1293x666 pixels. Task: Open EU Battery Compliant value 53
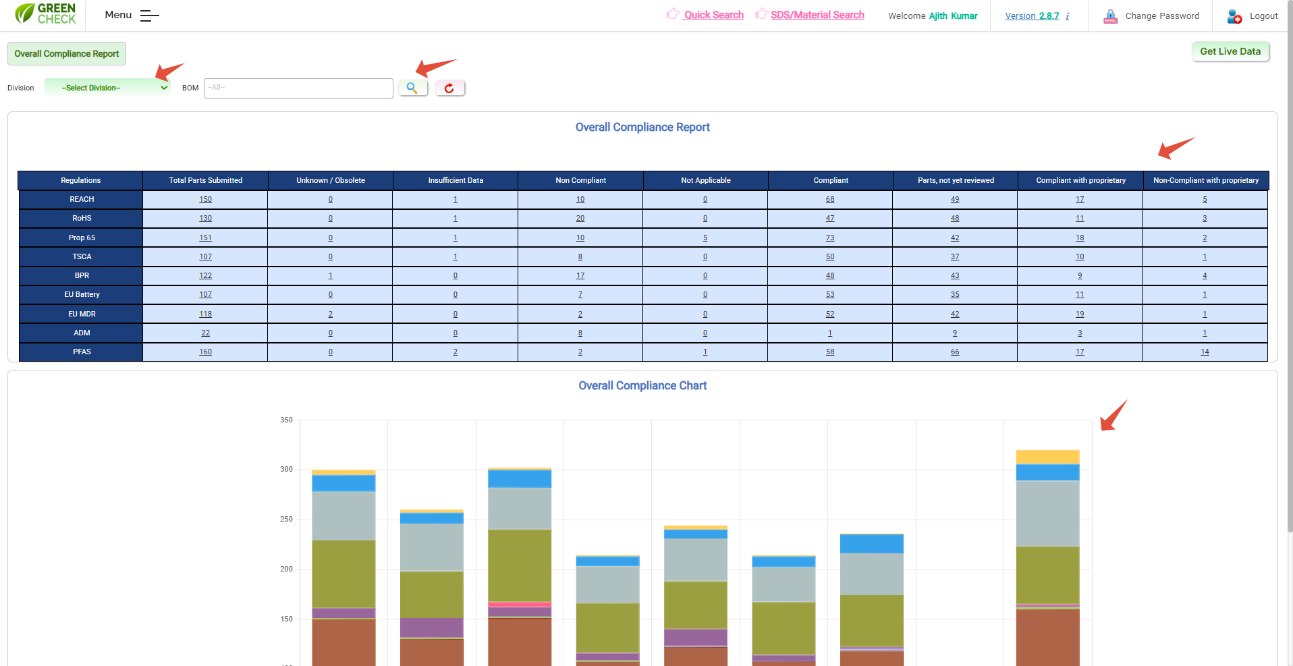pos(830,294)
